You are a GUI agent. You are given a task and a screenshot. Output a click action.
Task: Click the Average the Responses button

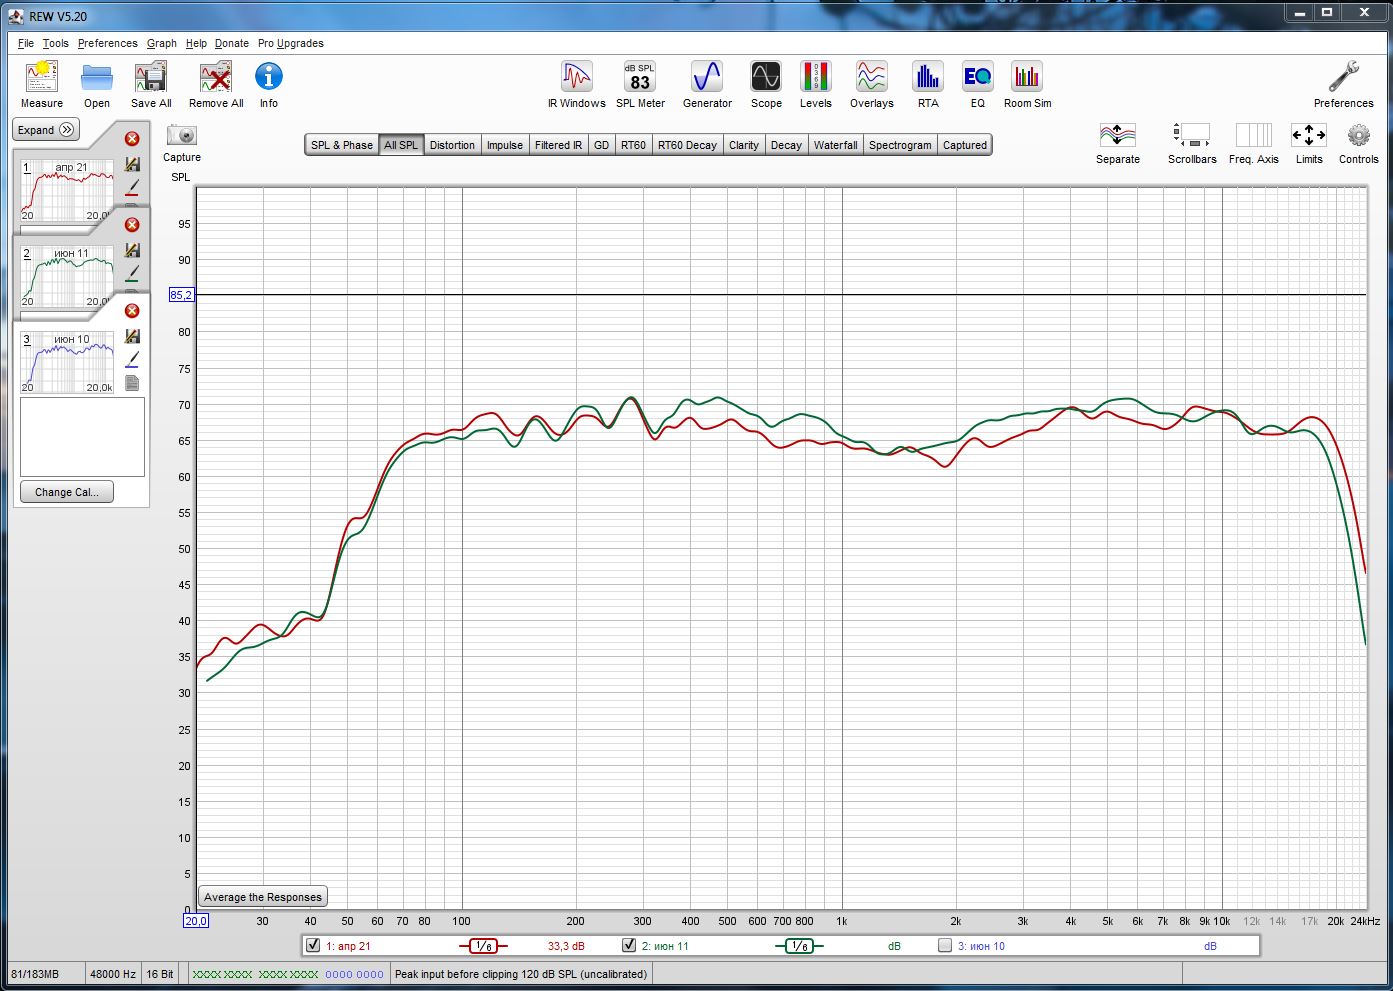point(263,897)
